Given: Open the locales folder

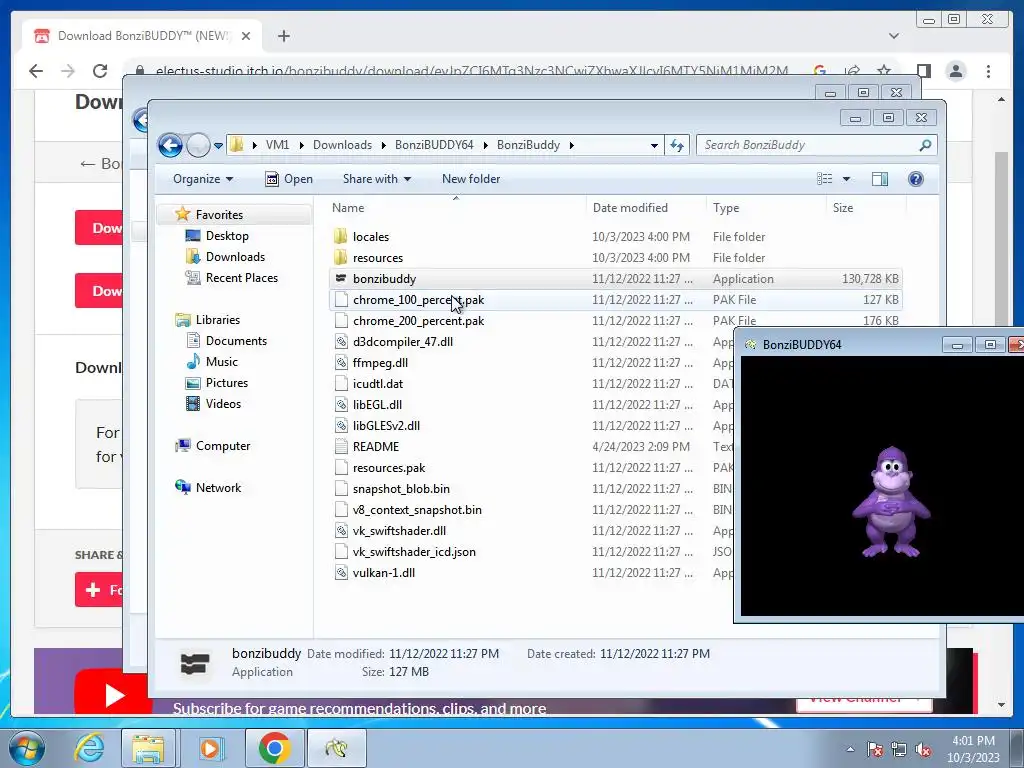Looking at the screenshot, I should (370, 237).
